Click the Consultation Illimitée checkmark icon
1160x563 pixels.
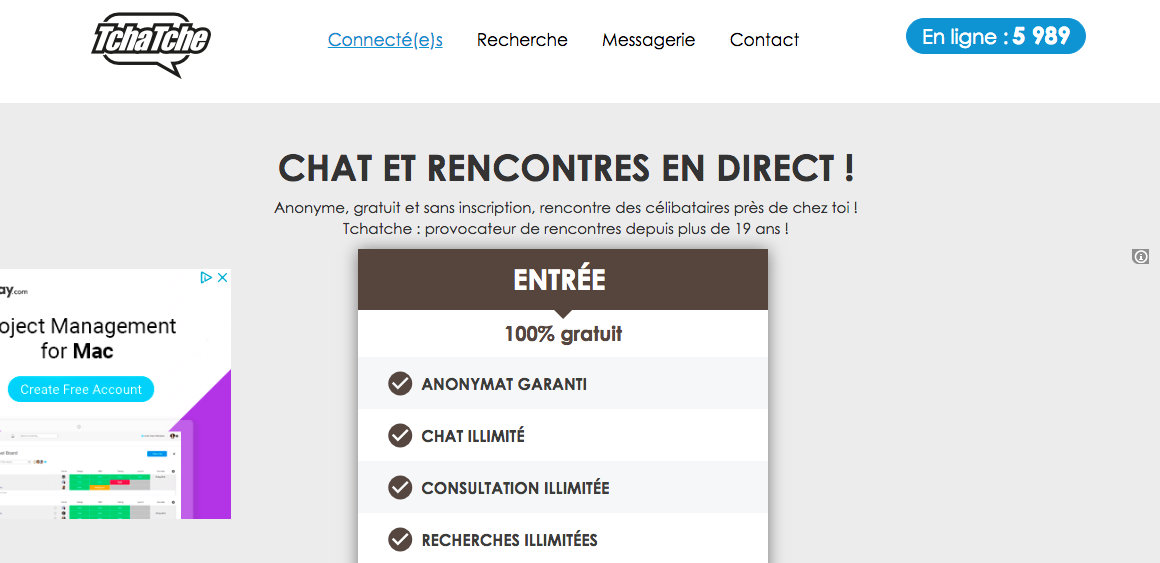click(x=399, y=488)
